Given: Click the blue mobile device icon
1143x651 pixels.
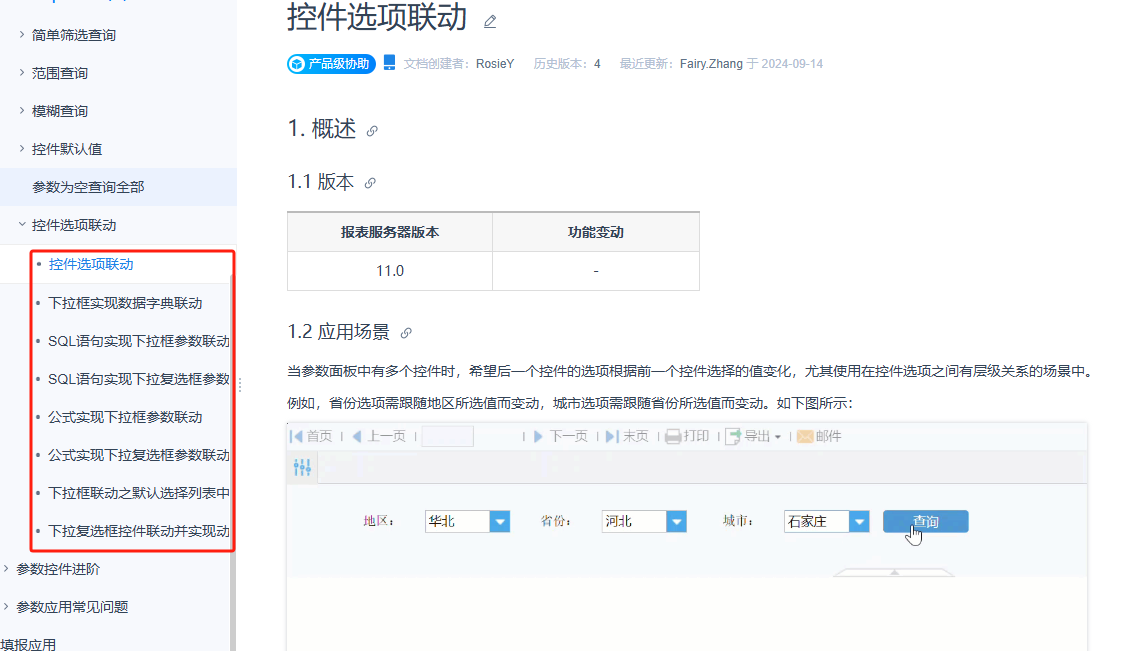Looking at the screenshot, I should 389,63.
